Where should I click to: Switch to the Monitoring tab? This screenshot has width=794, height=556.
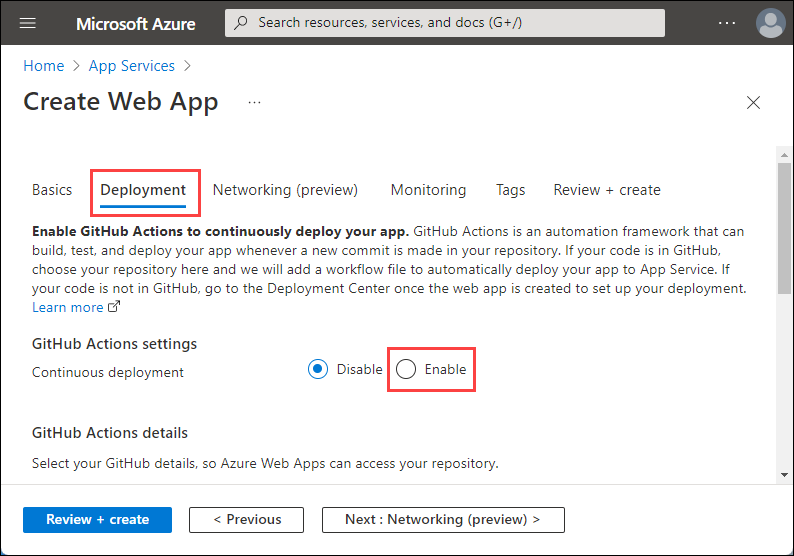tap(428, 190)
